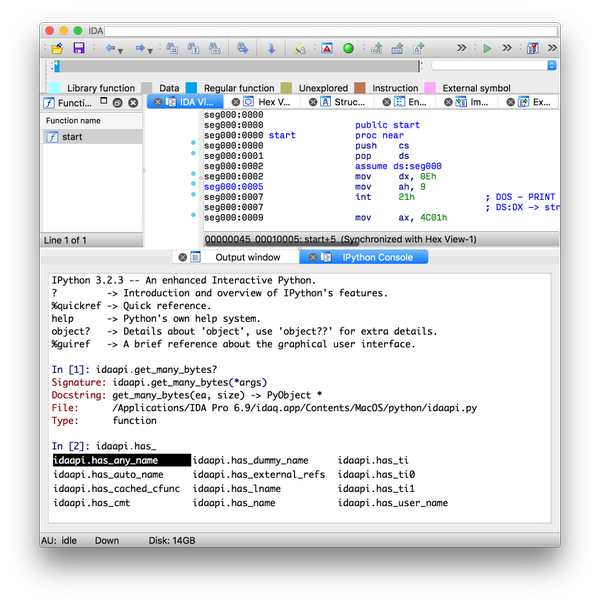Click the red A-triangle toolbar icon
Image resolution: width=600 pixels, height=604 pixels.
327,48
